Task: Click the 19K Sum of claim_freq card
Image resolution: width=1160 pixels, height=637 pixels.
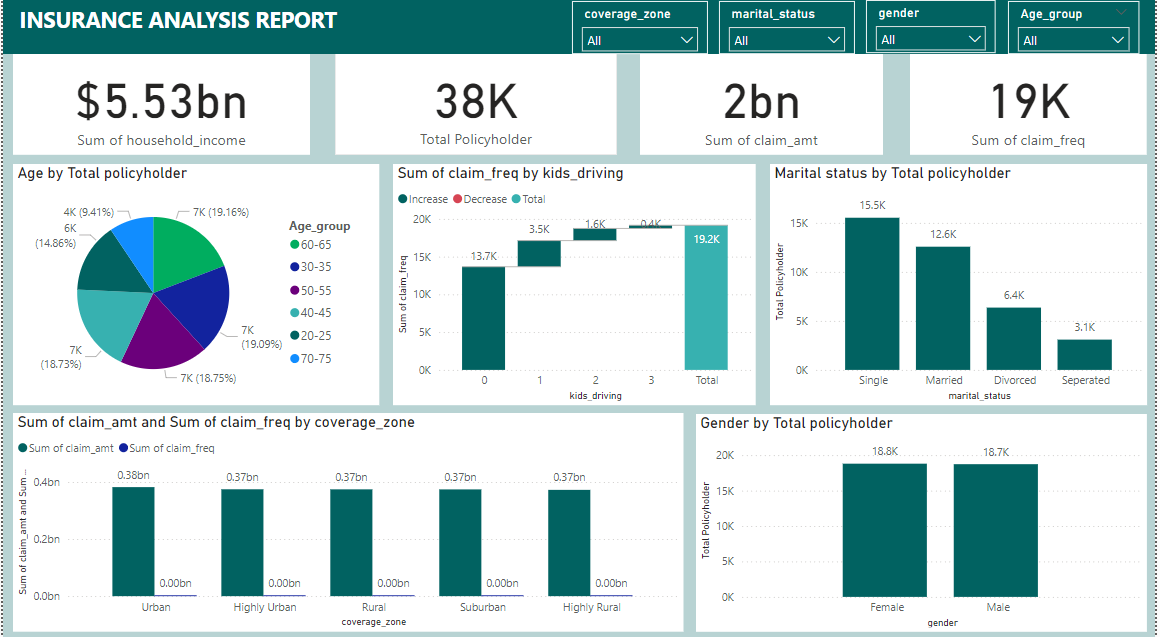Action: click(x=1028, y=105)
